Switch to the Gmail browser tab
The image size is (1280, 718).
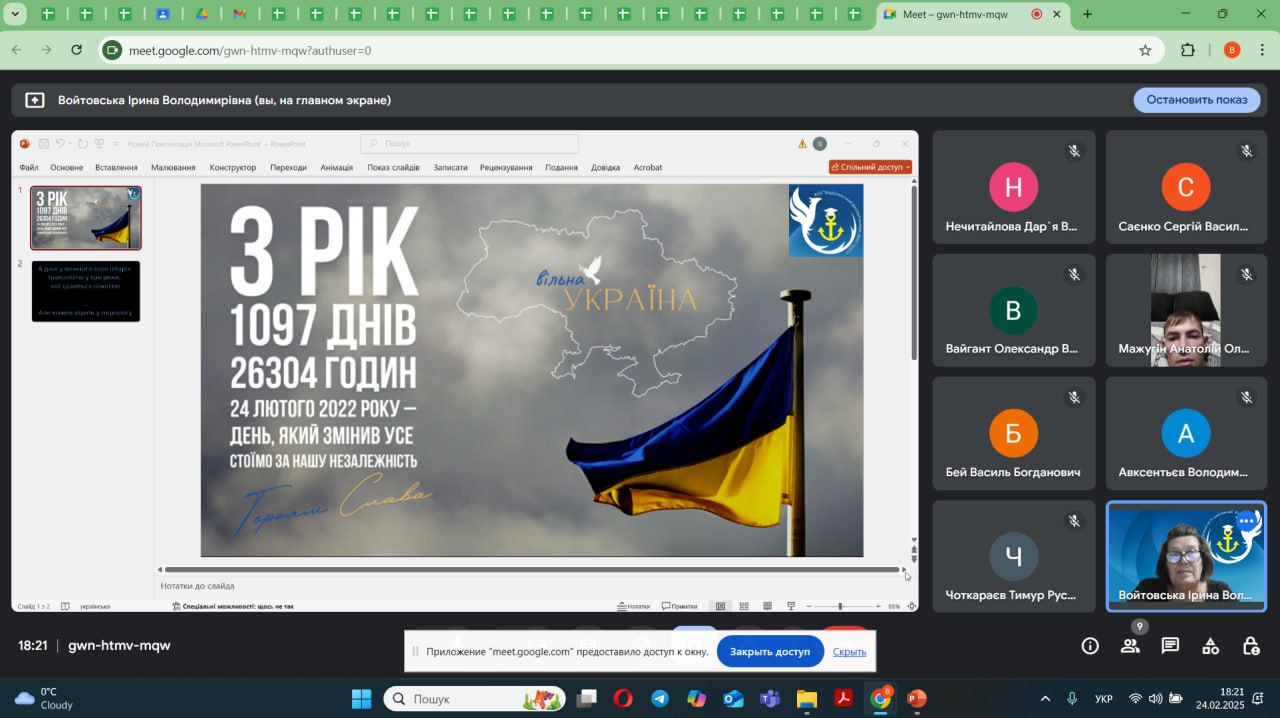tap(239, 14)
